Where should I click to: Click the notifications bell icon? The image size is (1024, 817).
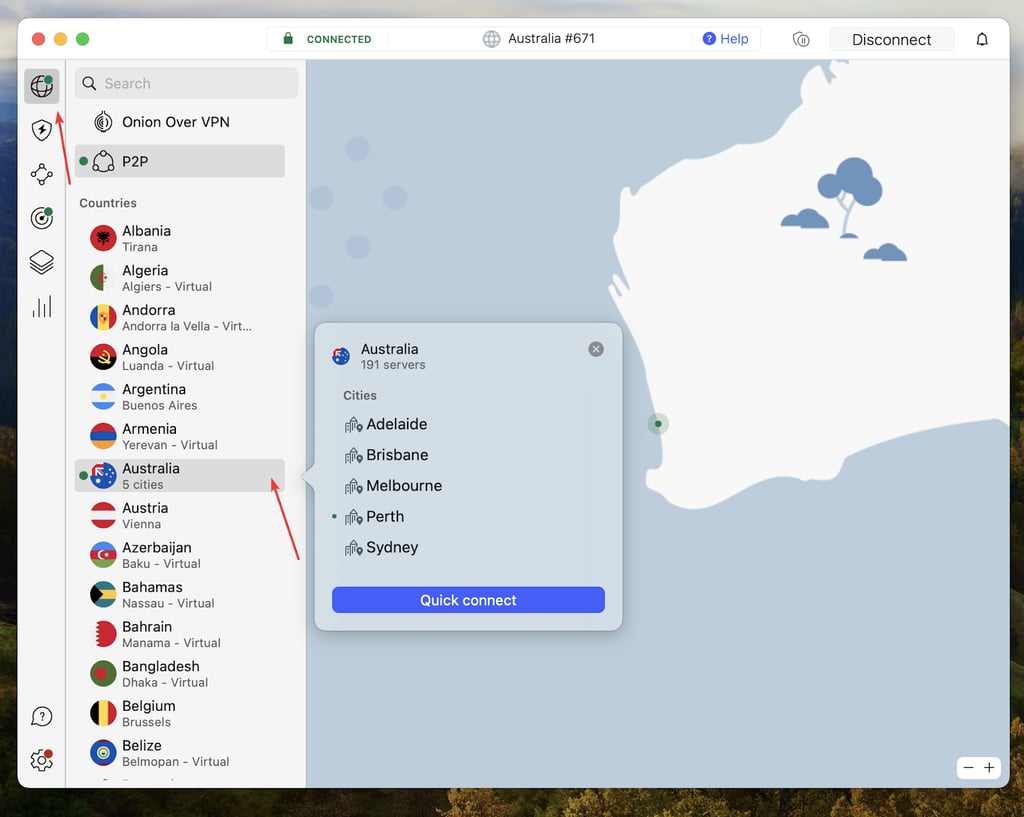point(982,40)
